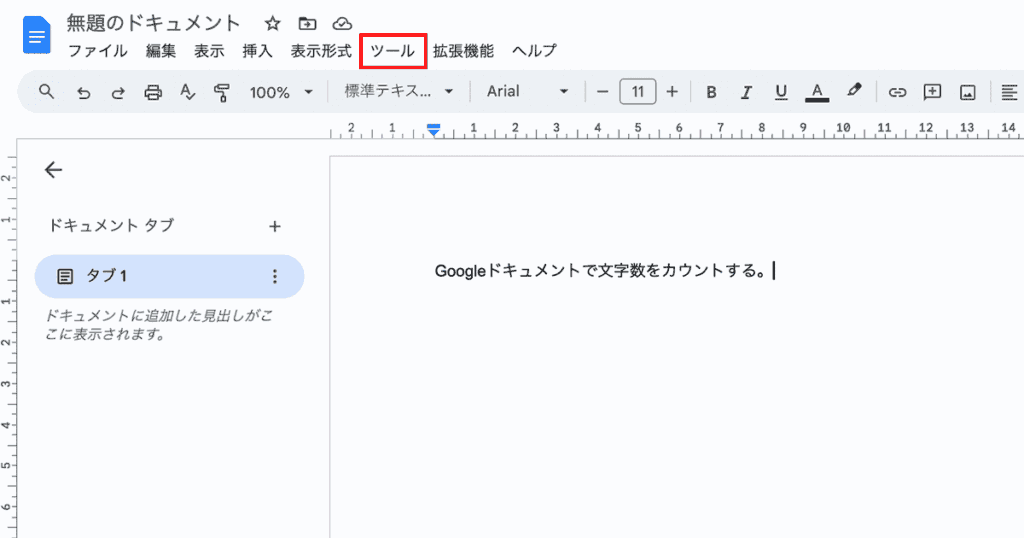
Task: Add a new document tab with plus button
Action: (x=275, y=226)
